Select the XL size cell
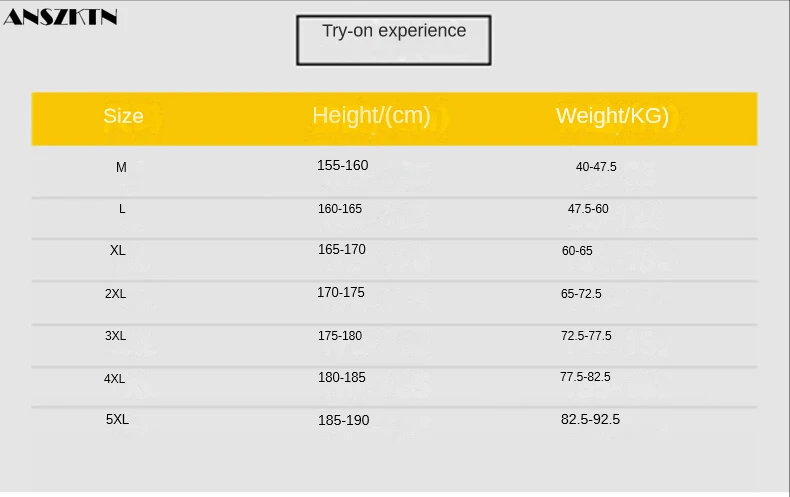The height and width of the screenshot is (497, 790). tap(118, 250)
